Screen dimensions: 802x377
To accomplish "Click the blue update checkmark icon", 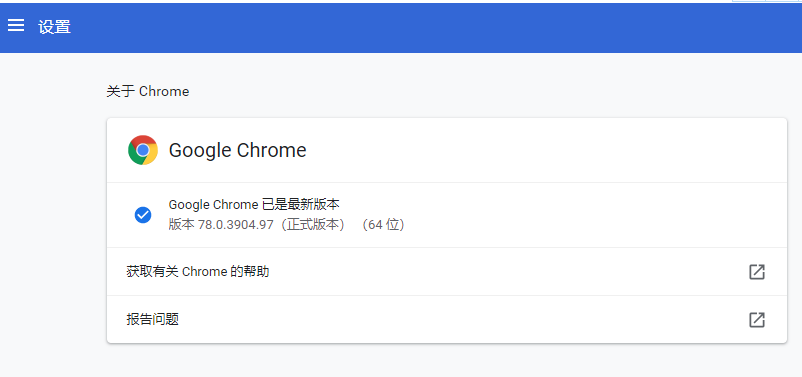I will 143,215.
